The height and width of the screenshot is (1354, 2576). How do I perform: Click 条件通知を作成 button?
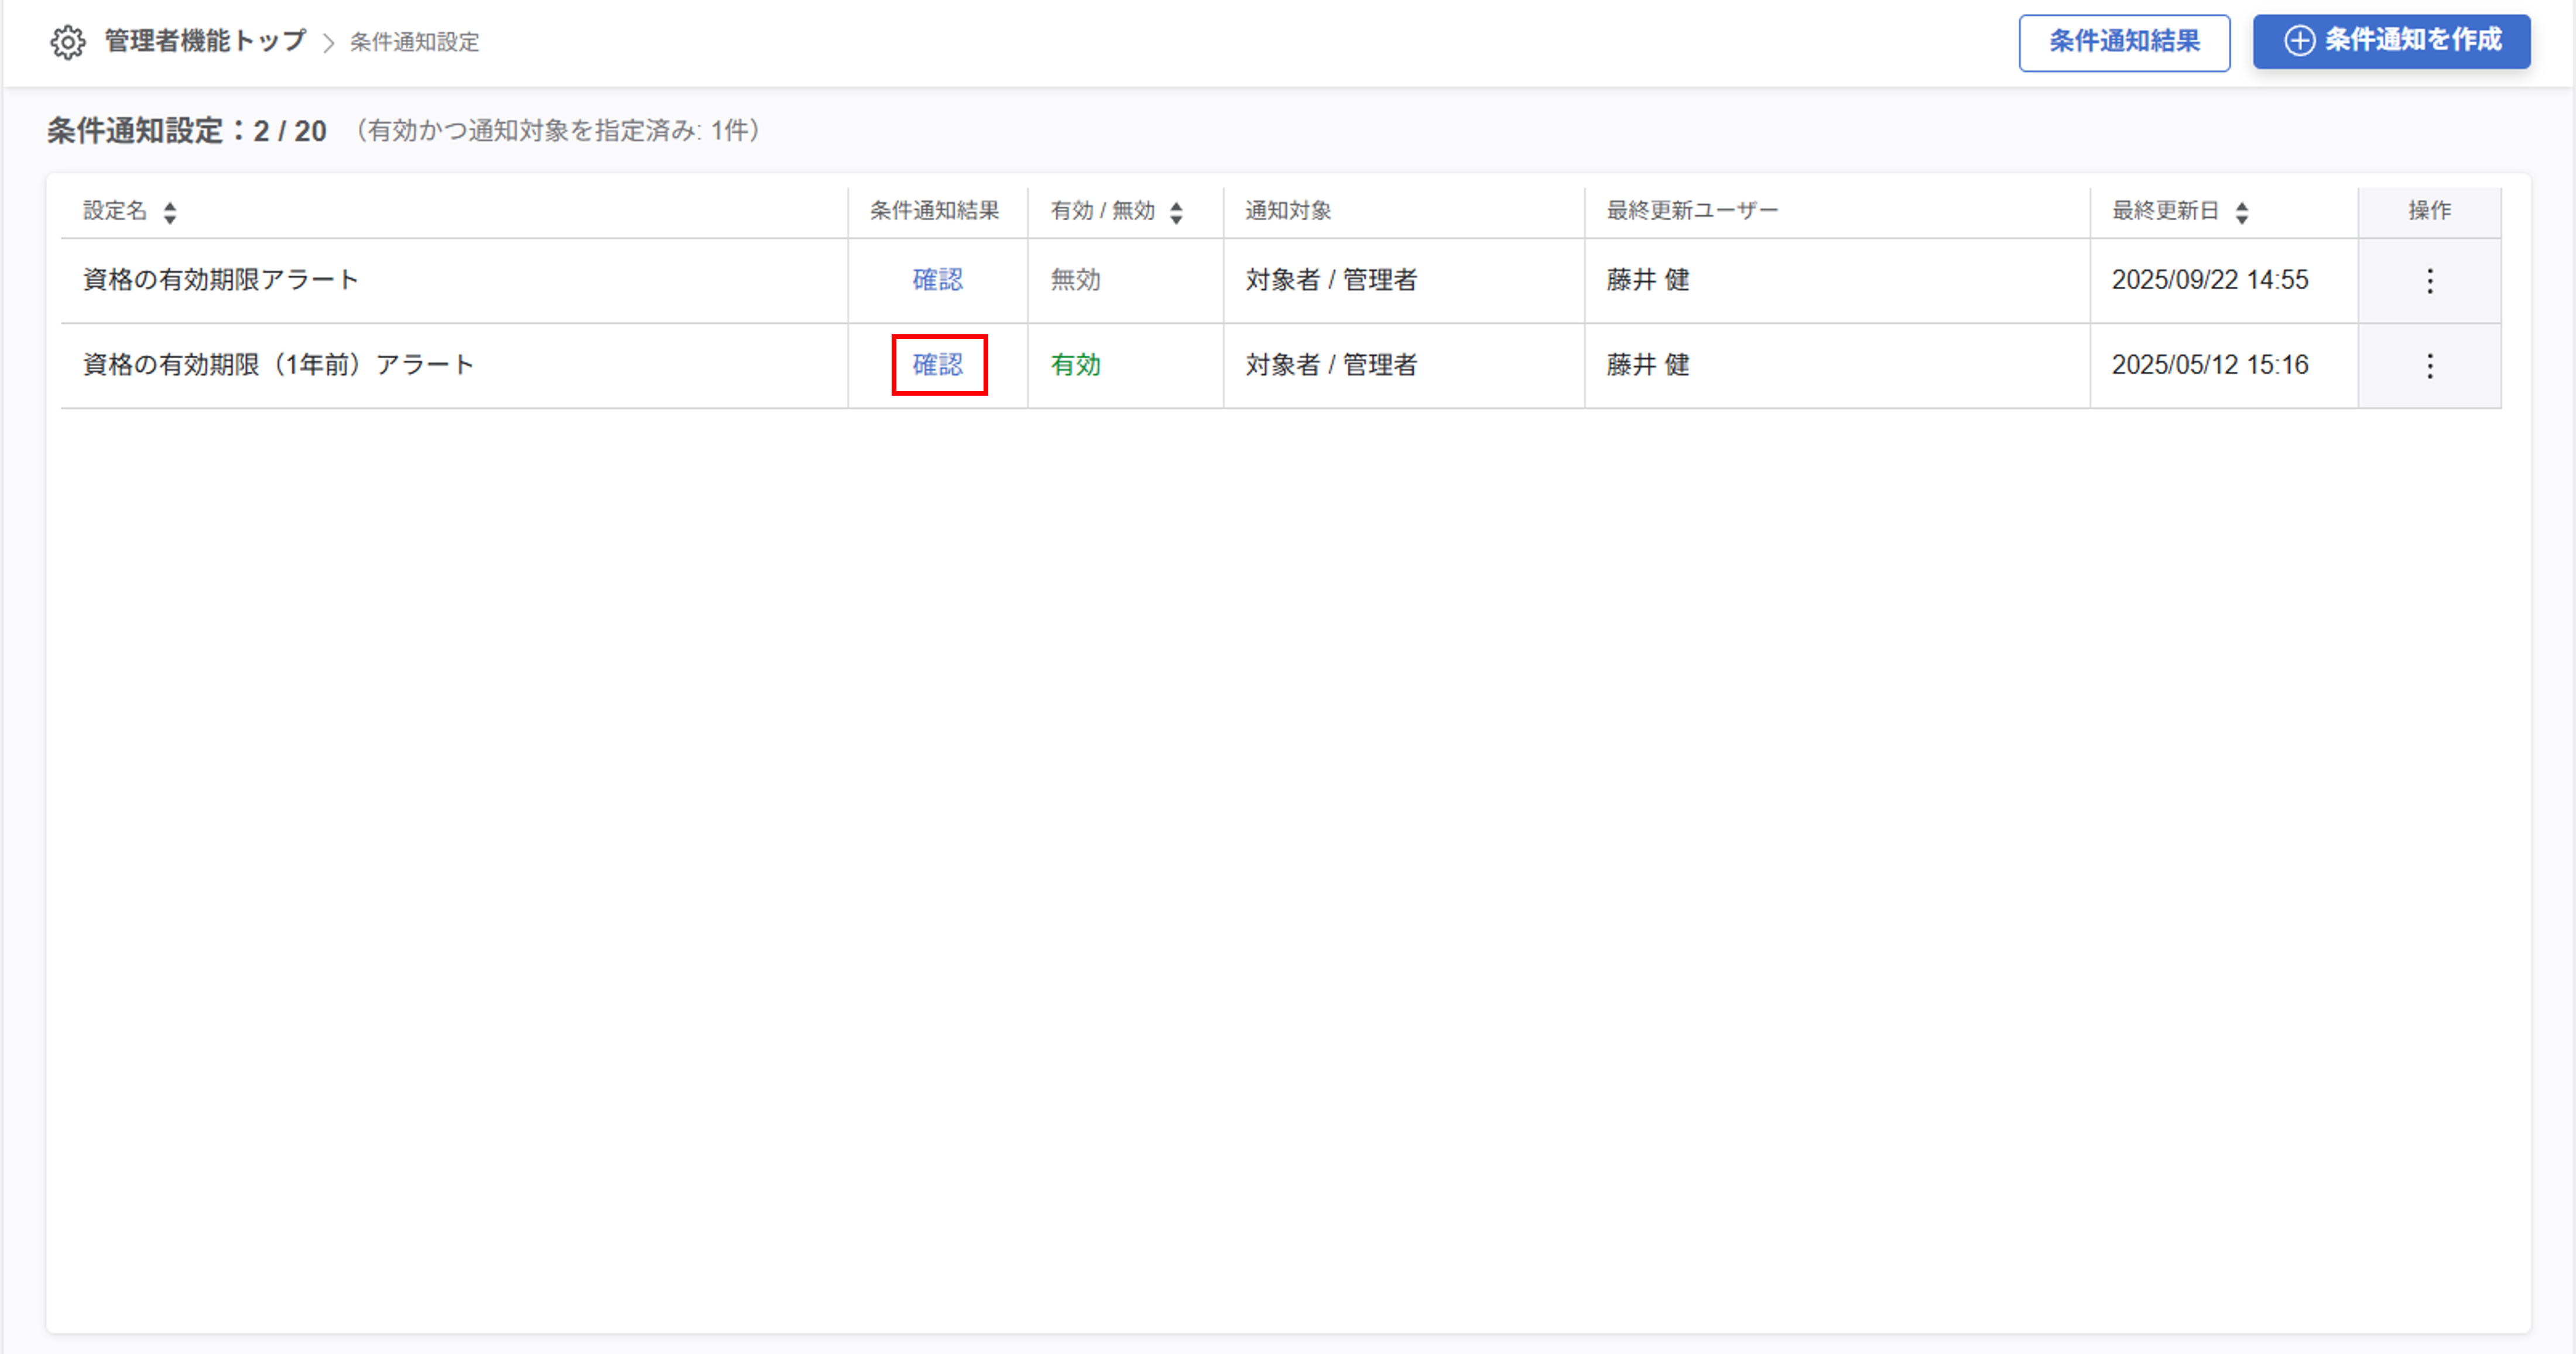pyautogui.click(x=2391, y=41)
